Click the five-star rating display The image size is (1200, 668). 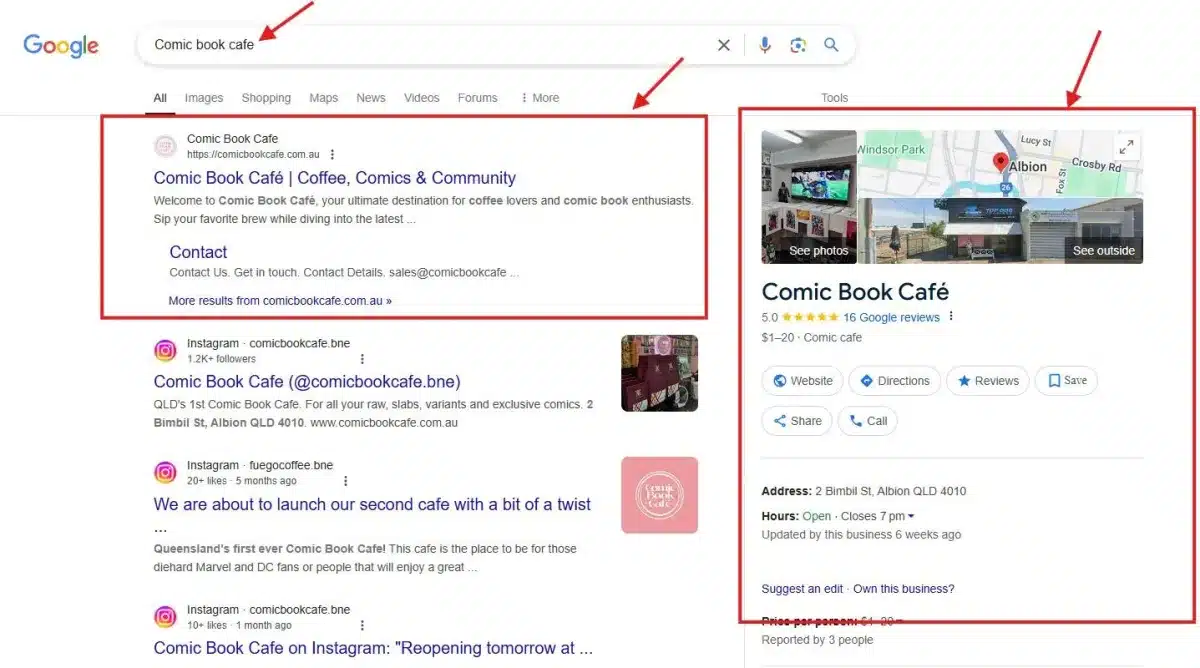[810, 318]
